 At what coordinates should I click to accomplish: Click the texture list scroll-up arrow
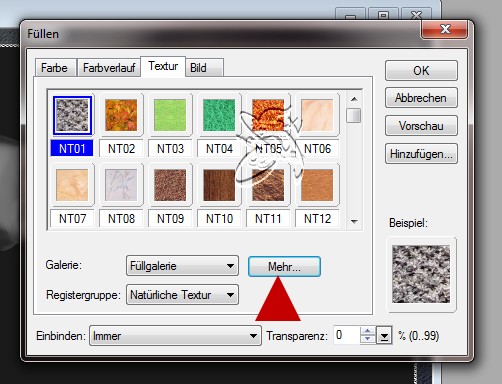(x=354, y=99)
